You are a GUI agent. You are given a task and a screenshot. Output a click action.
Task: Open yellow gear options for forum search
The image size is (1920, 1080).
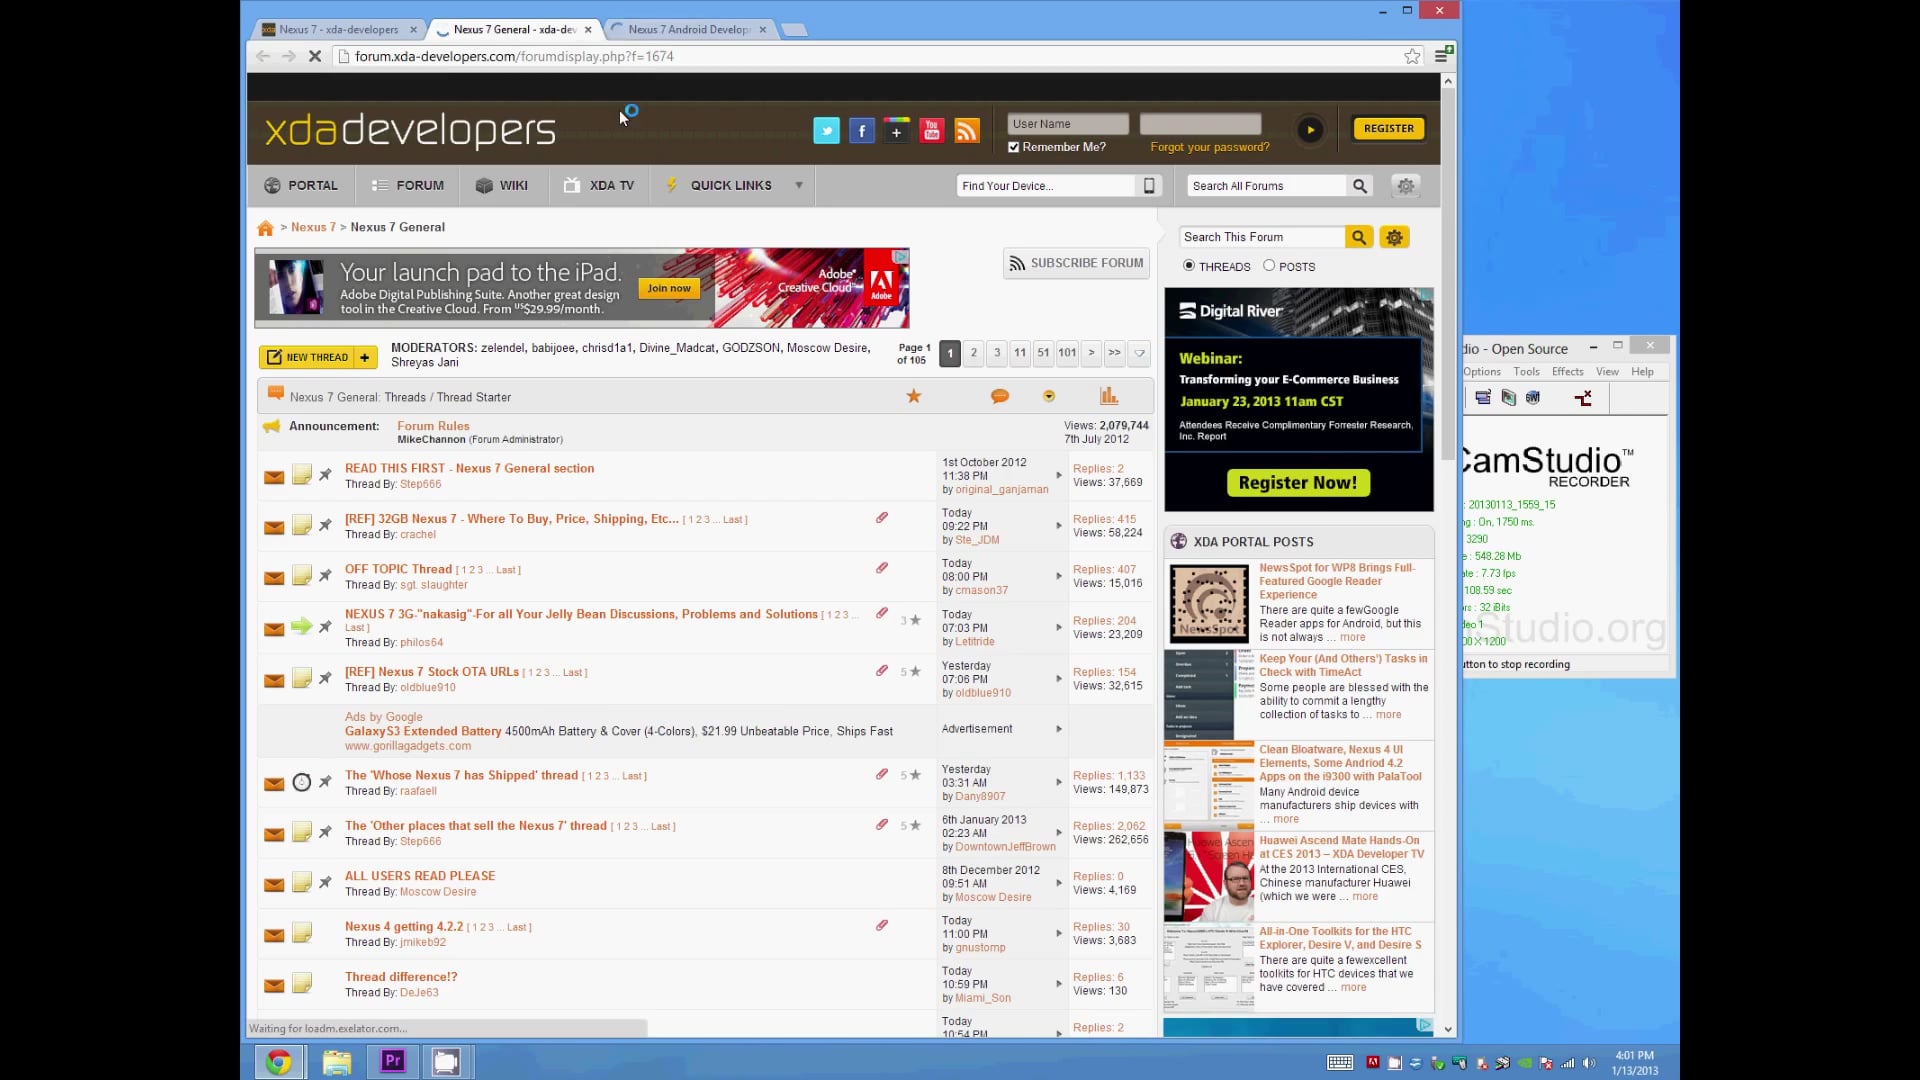pos(1394,237)
